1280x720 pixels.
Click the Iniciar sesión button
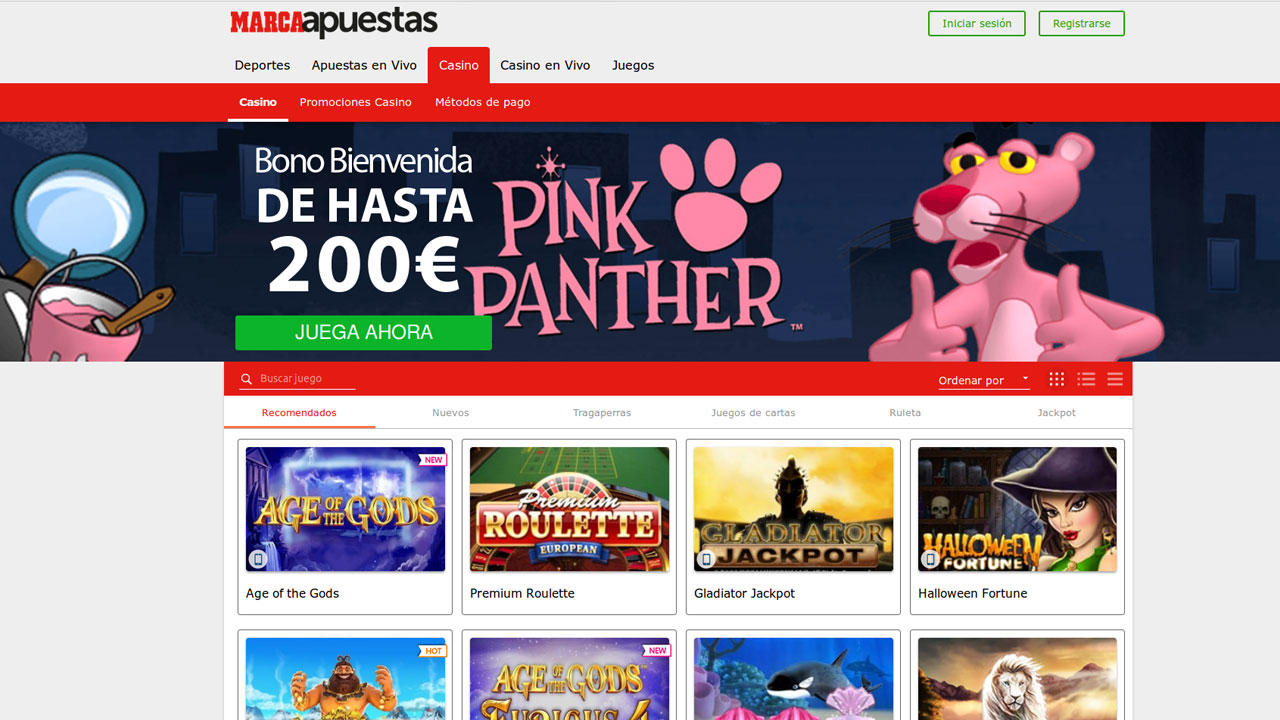tap(976, 23)
